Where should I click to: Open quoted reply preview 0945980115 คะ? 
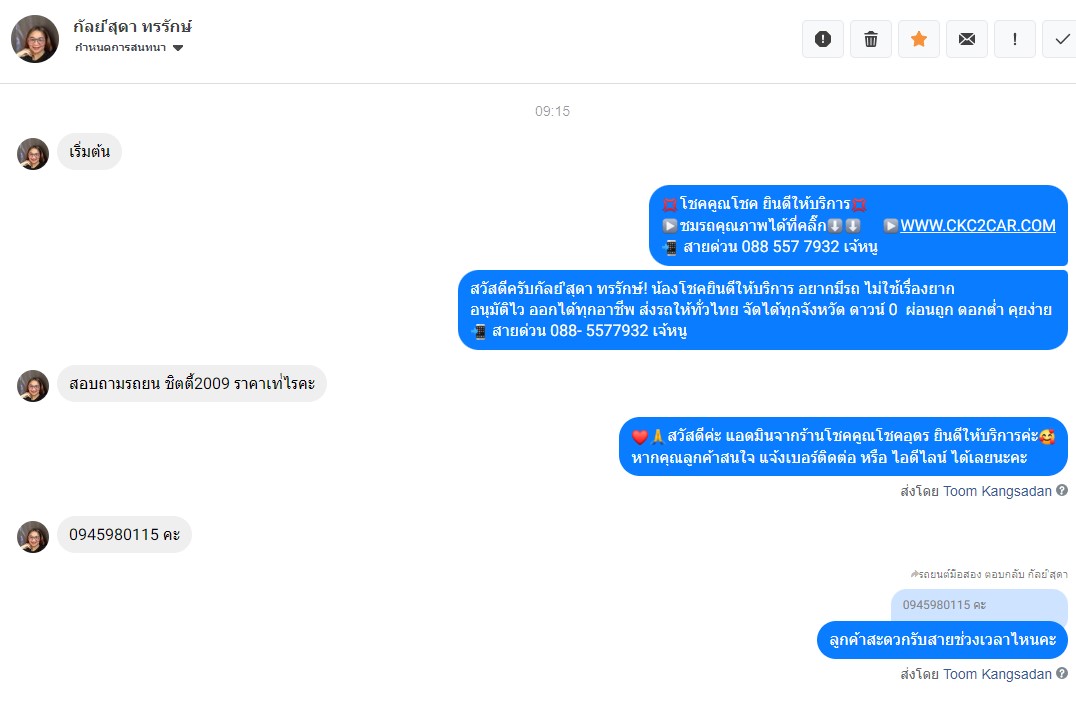[979, 605]
